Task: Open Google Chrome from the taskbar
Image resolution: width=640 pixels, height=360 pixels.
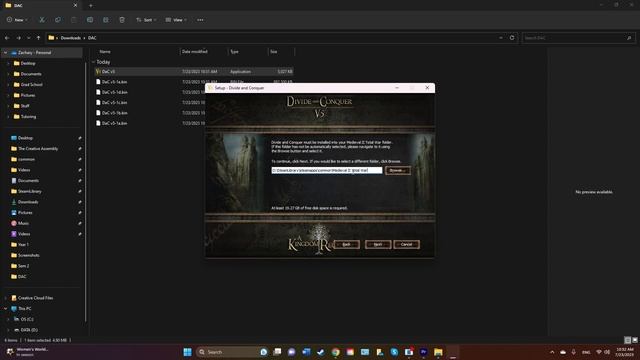Action: pos(336,352)
